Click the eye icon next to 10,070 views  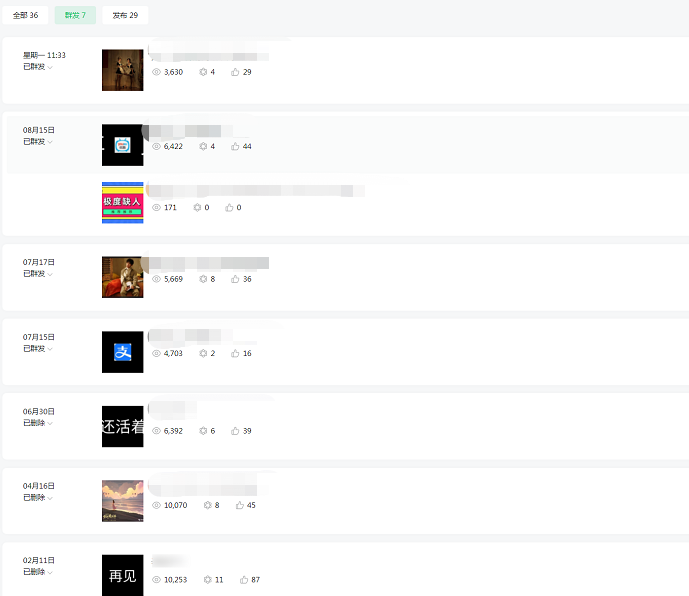tap(156, 505)
